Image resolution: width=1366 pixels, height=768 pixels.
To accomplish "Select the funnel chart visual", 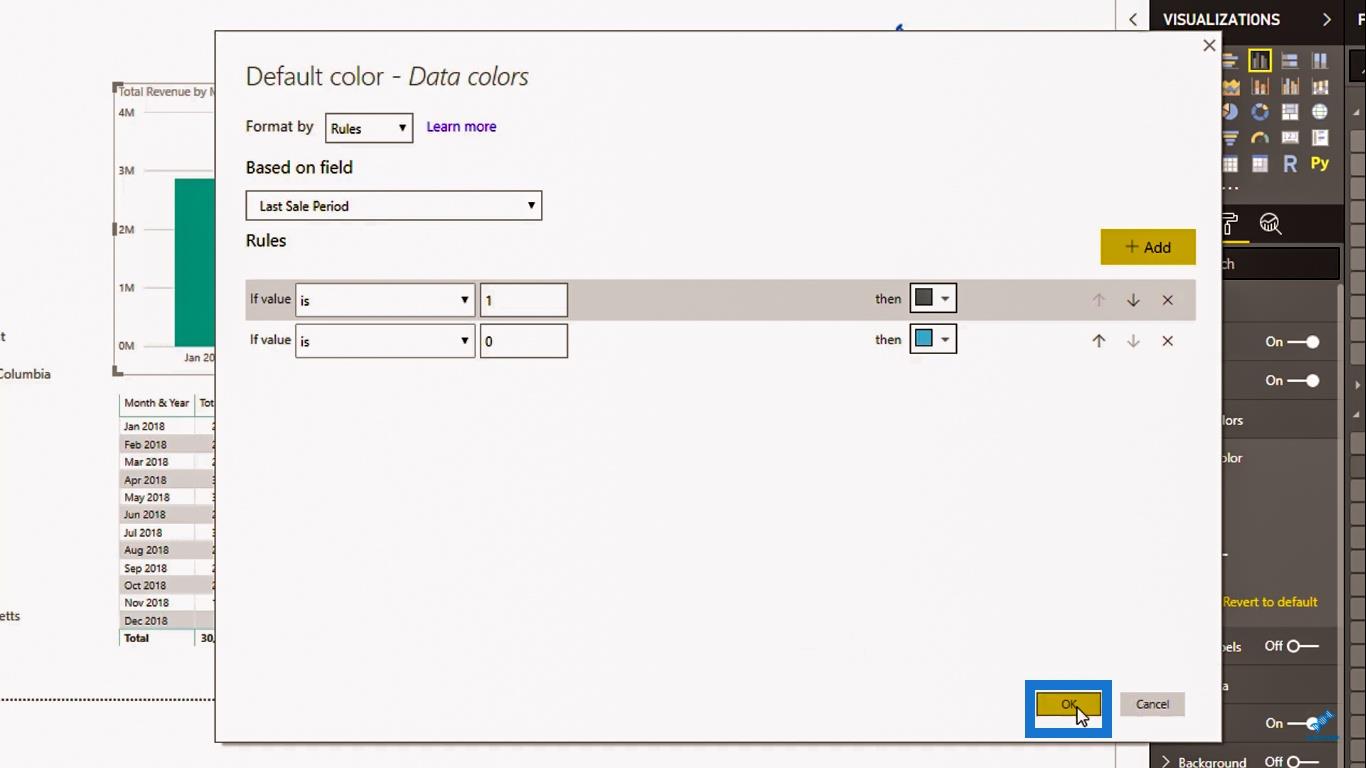I will (x=1230, y=138).
